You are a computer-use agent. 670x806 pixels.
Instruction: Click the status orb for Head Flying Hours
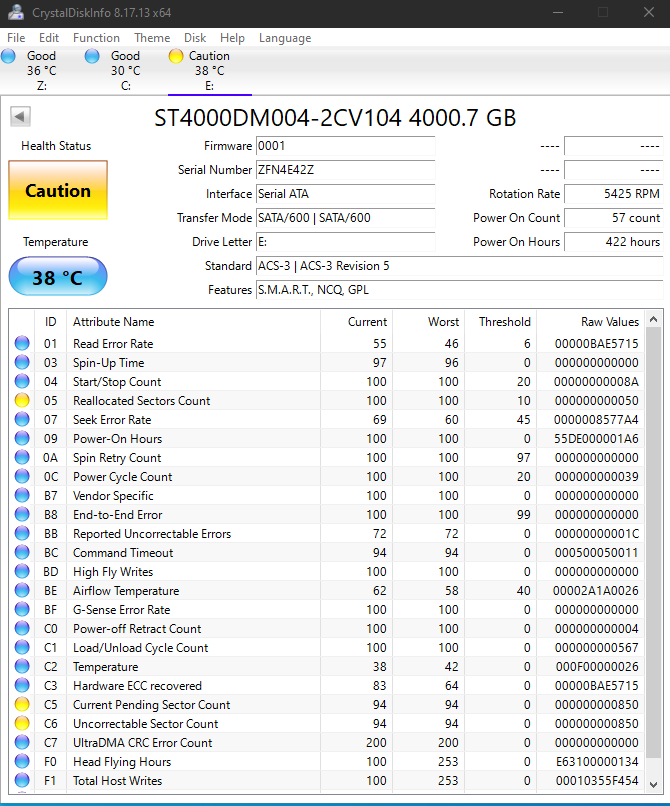[22, 762]
